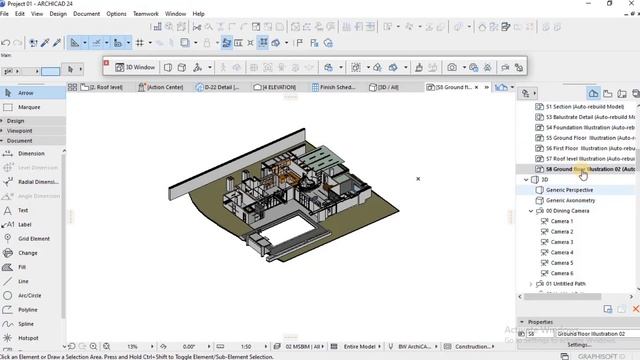Toggle the grid display icon
640x360 pixels.
[x=140, y=43]
